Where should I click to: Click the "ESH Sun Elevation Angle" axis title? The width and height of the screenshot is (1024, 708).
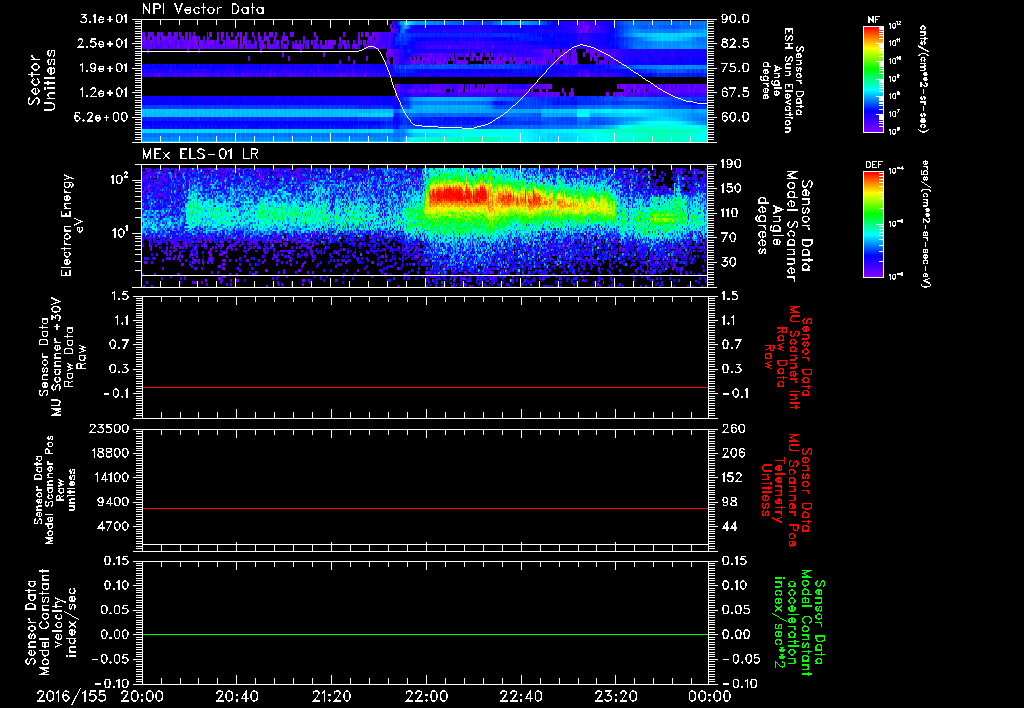coord(781,80)
